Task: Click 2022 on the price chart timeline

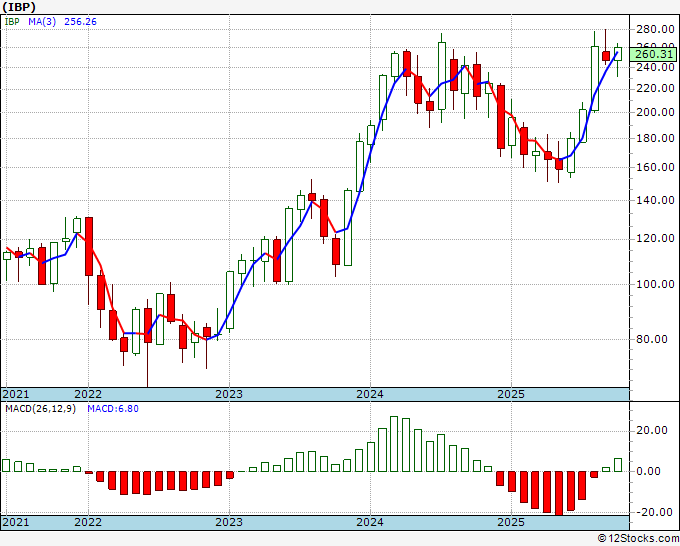Action: [x=88, y=394]
